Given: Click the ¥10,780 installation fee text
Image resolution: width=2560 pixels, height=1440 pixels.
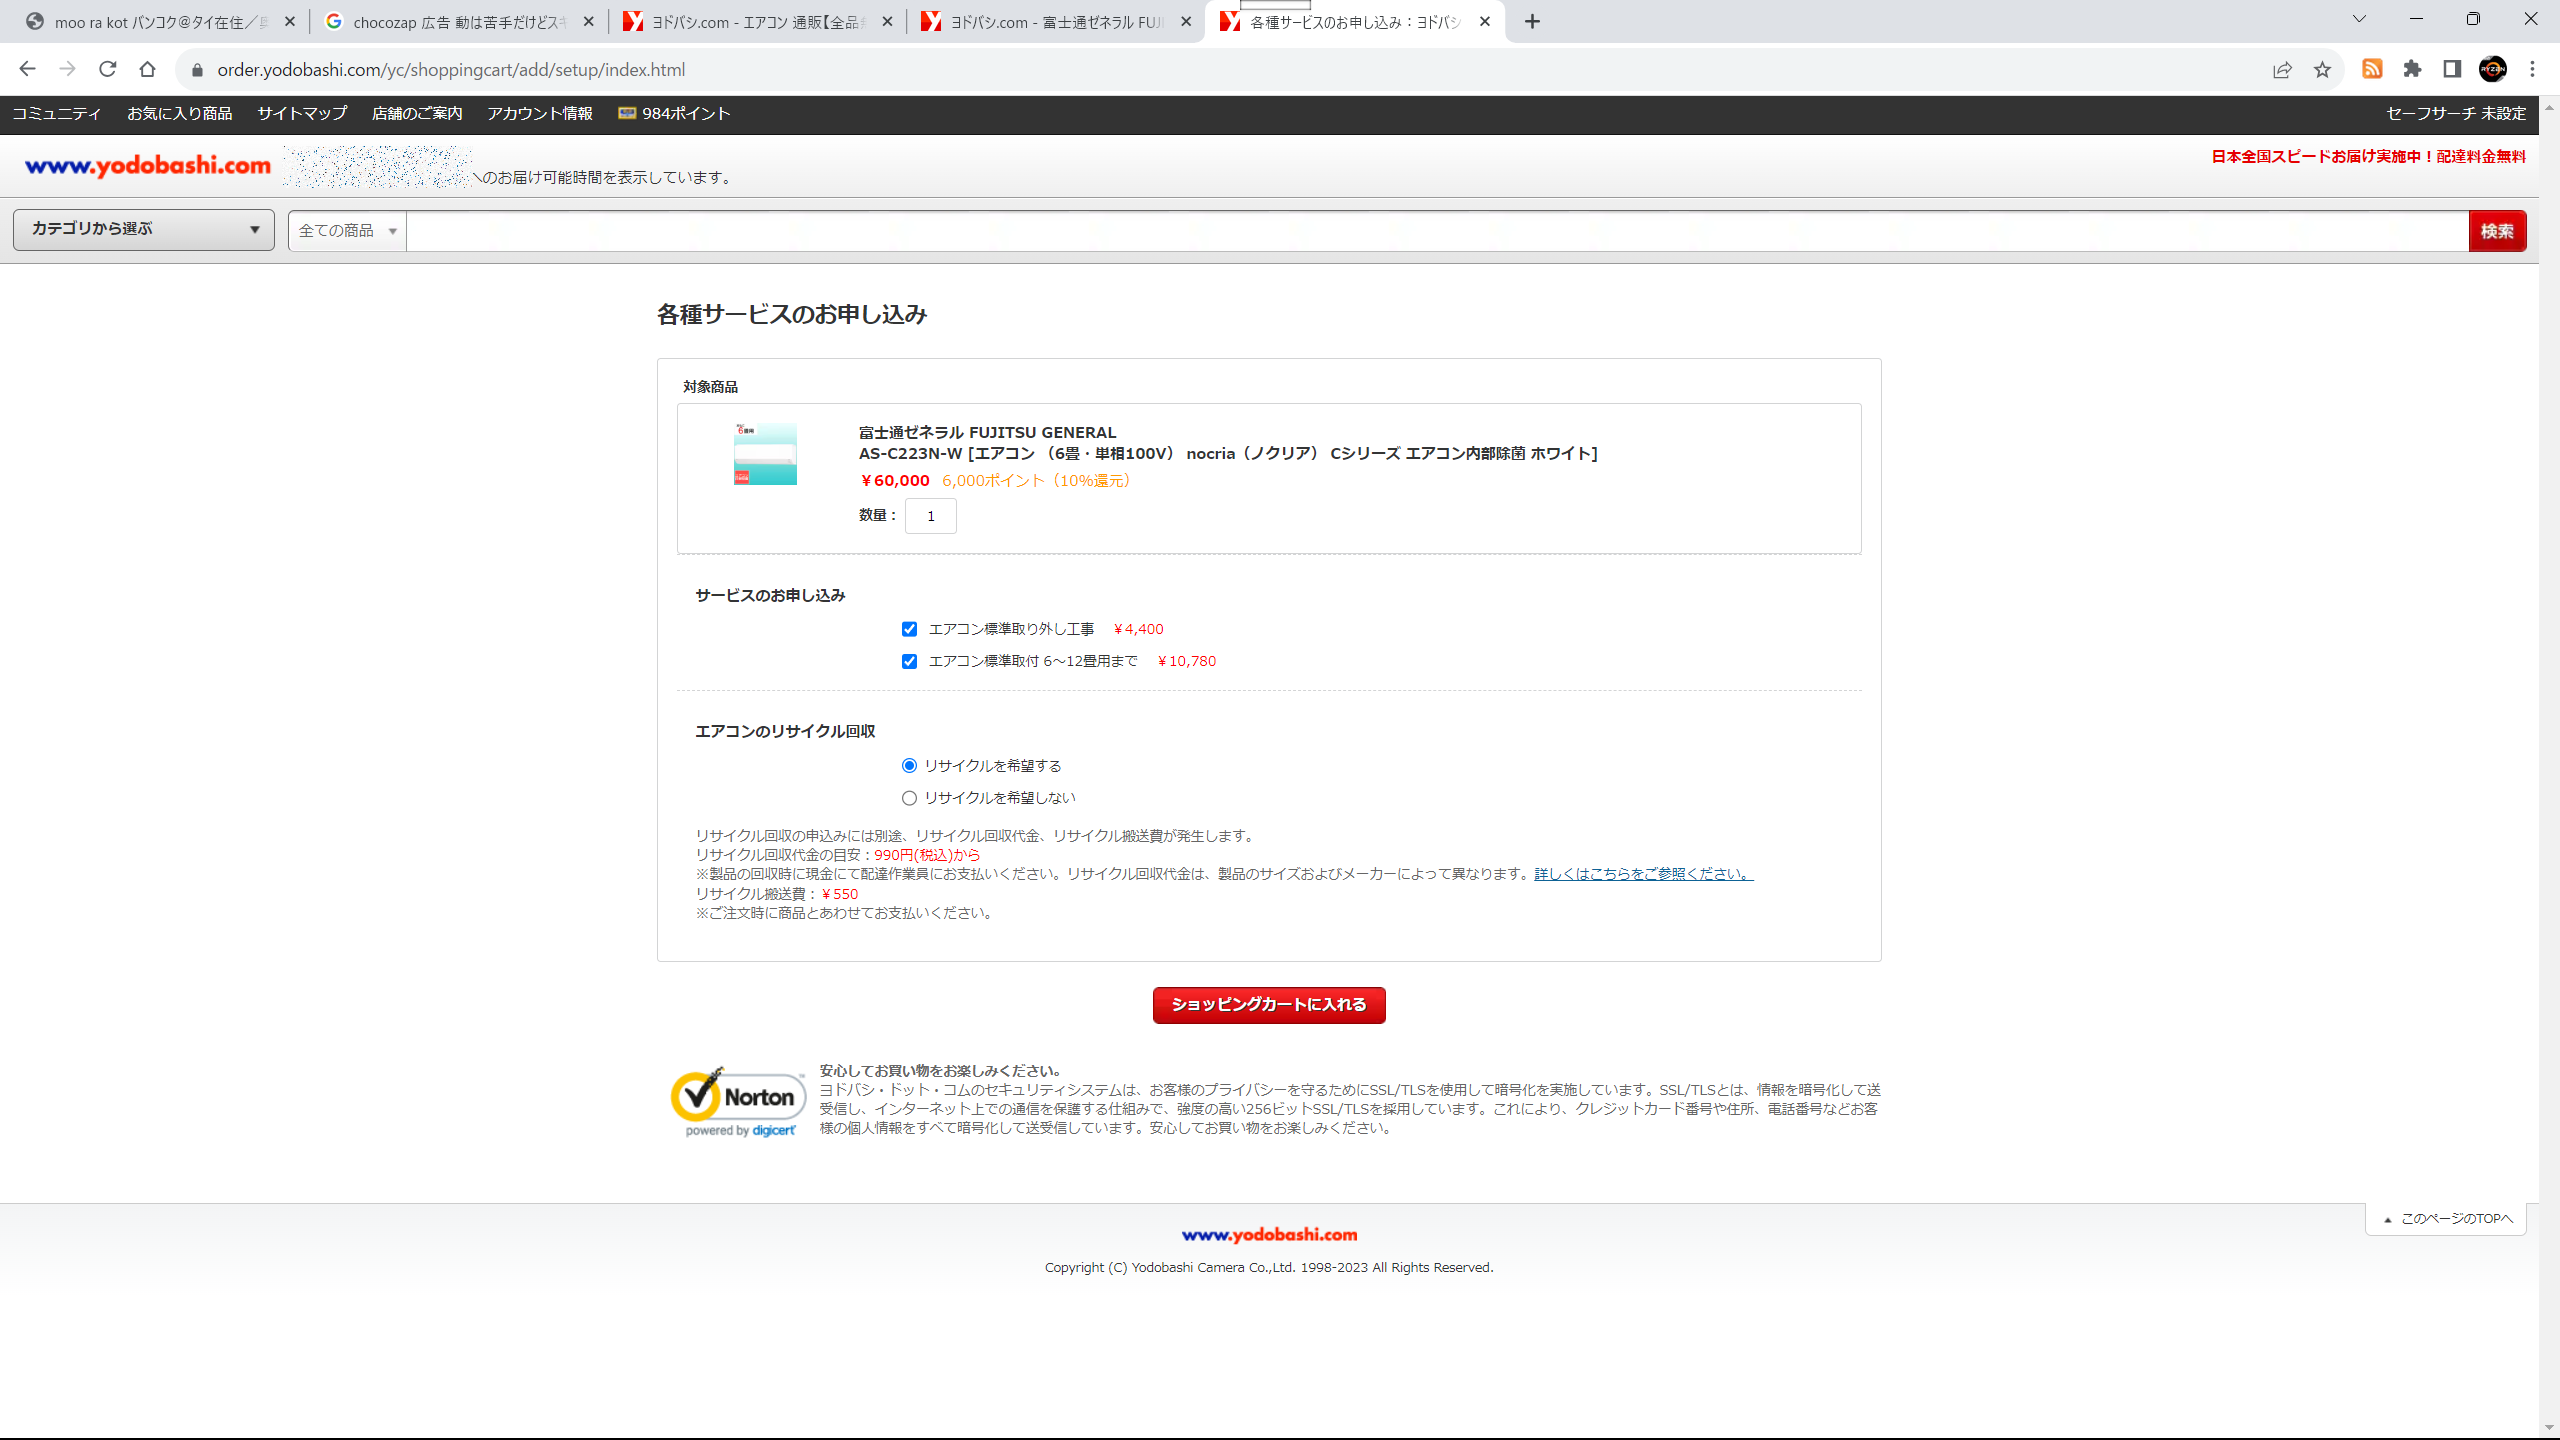Looking at the screenshot, I should [1186, 661].
